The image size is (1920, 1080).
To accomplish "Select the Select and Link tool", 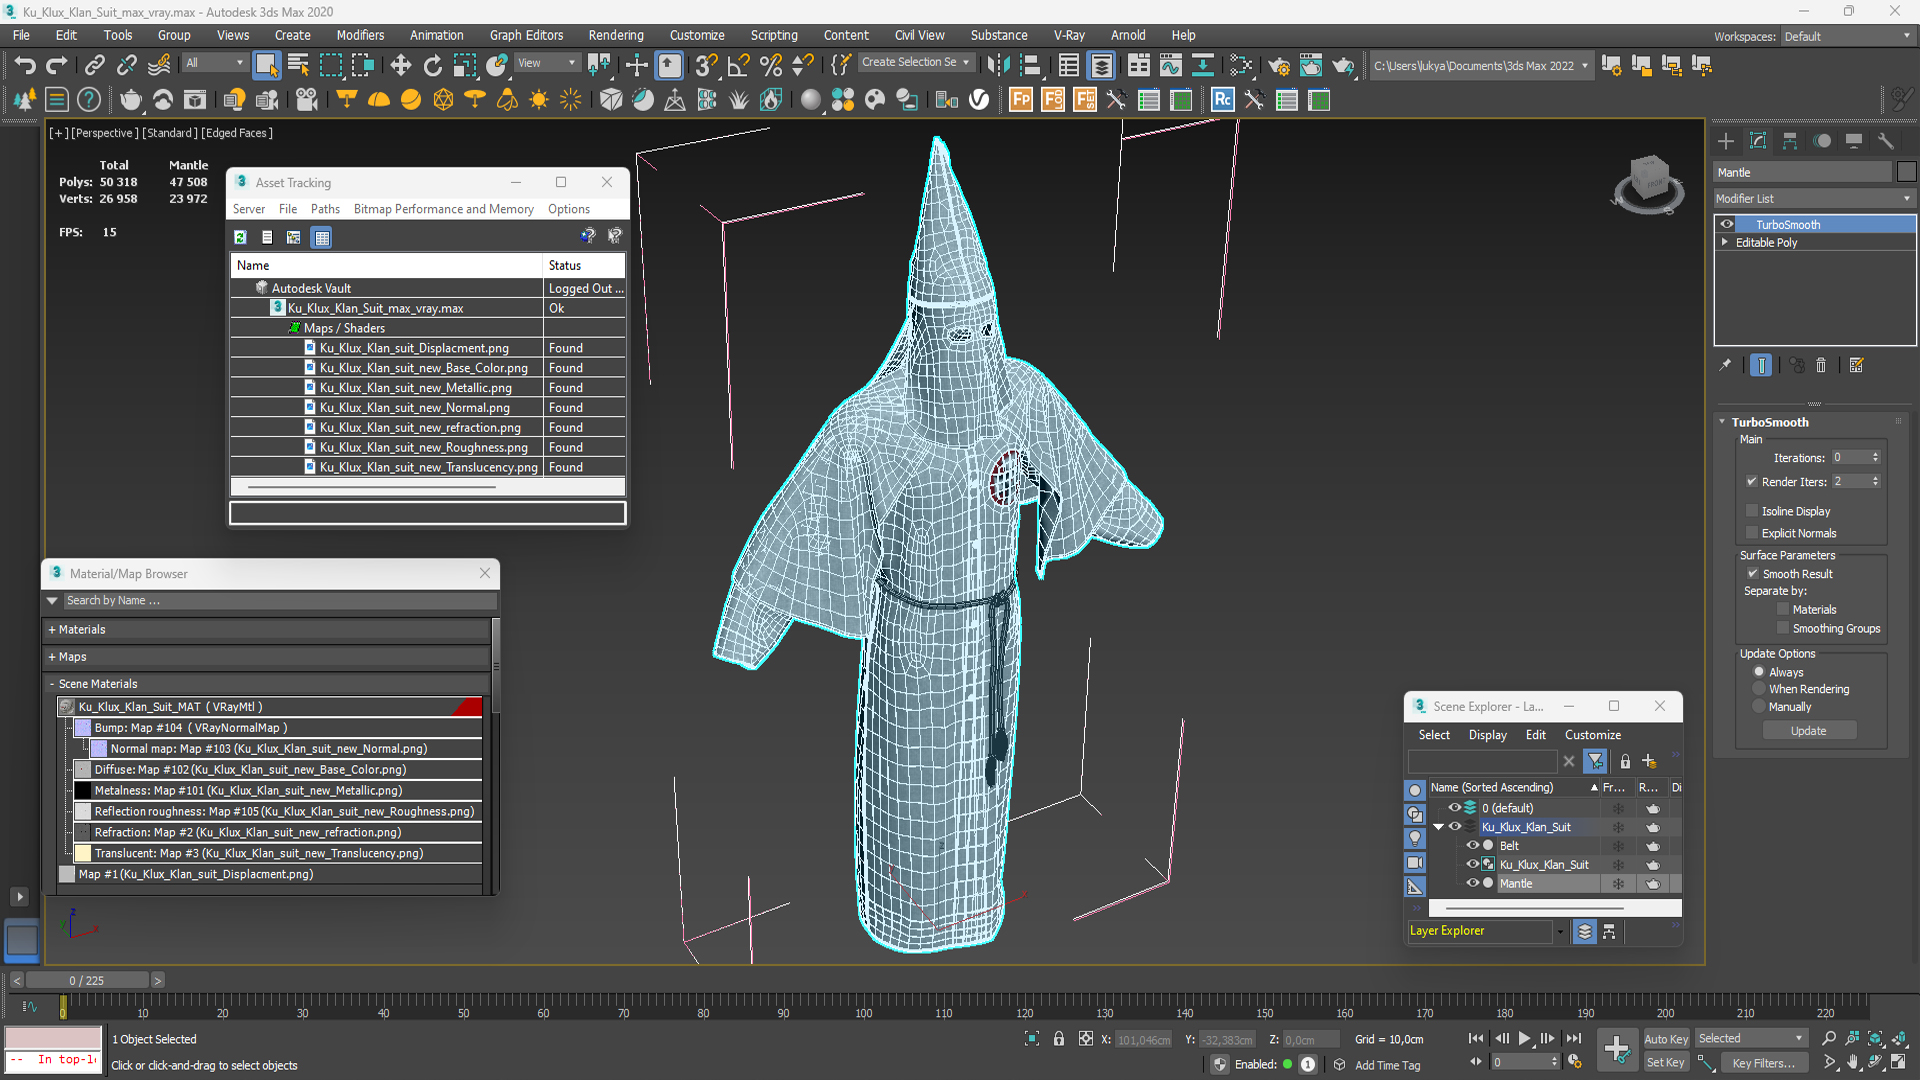I will 94,66.
